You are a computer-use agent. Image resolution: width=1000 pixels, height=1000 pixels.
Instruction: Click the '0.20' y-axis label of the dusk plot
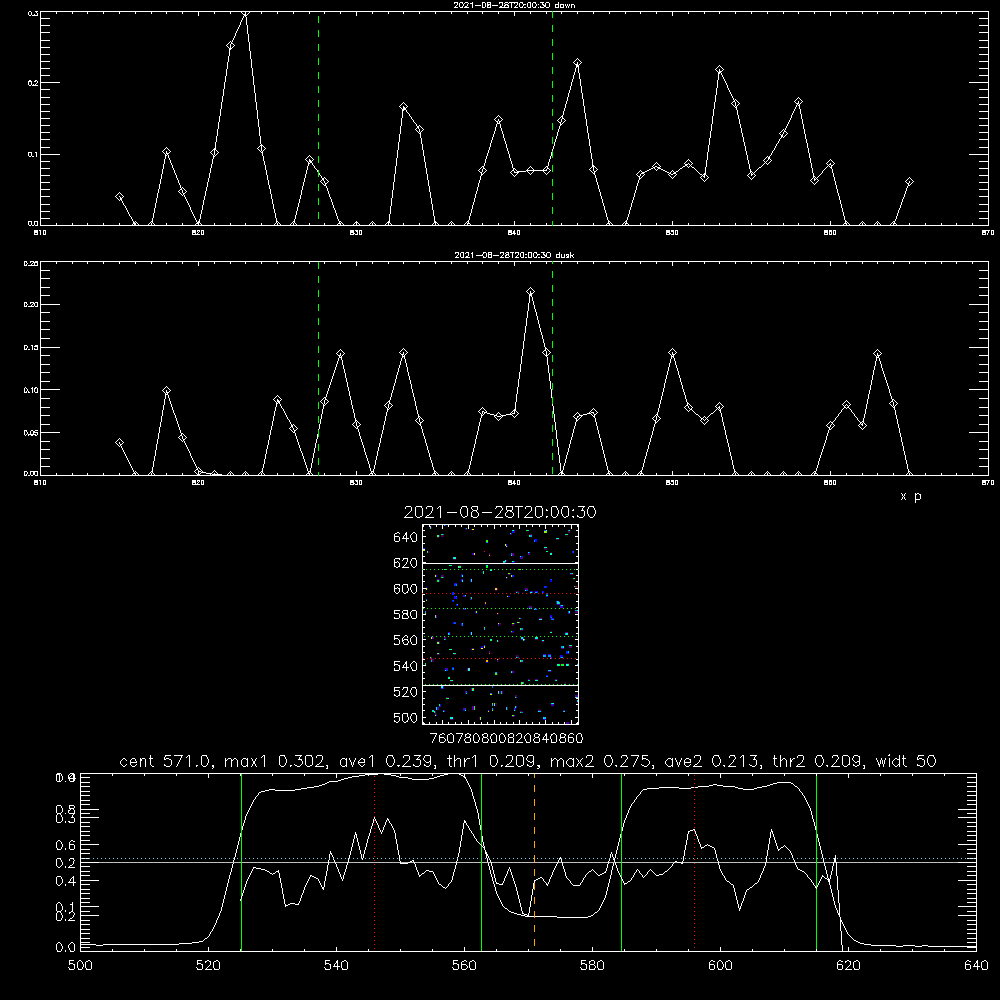coord(31,305)
